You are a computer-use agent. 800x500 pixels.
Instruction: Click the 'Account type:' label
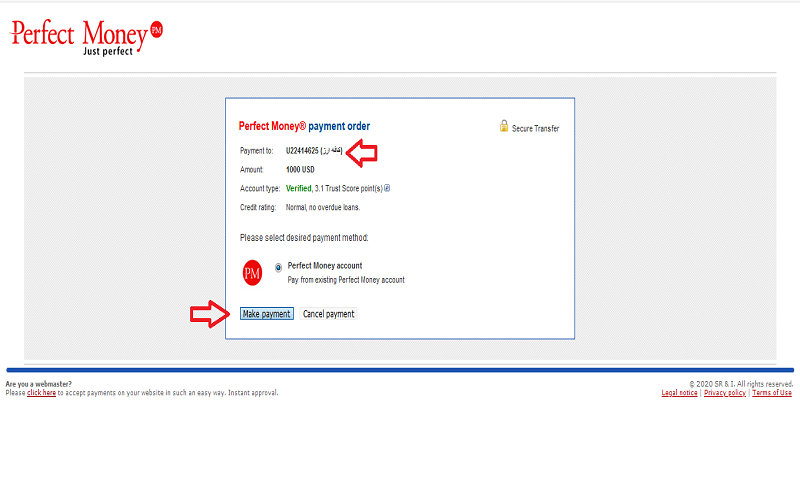pyautogui.click(x=260, y=188)
